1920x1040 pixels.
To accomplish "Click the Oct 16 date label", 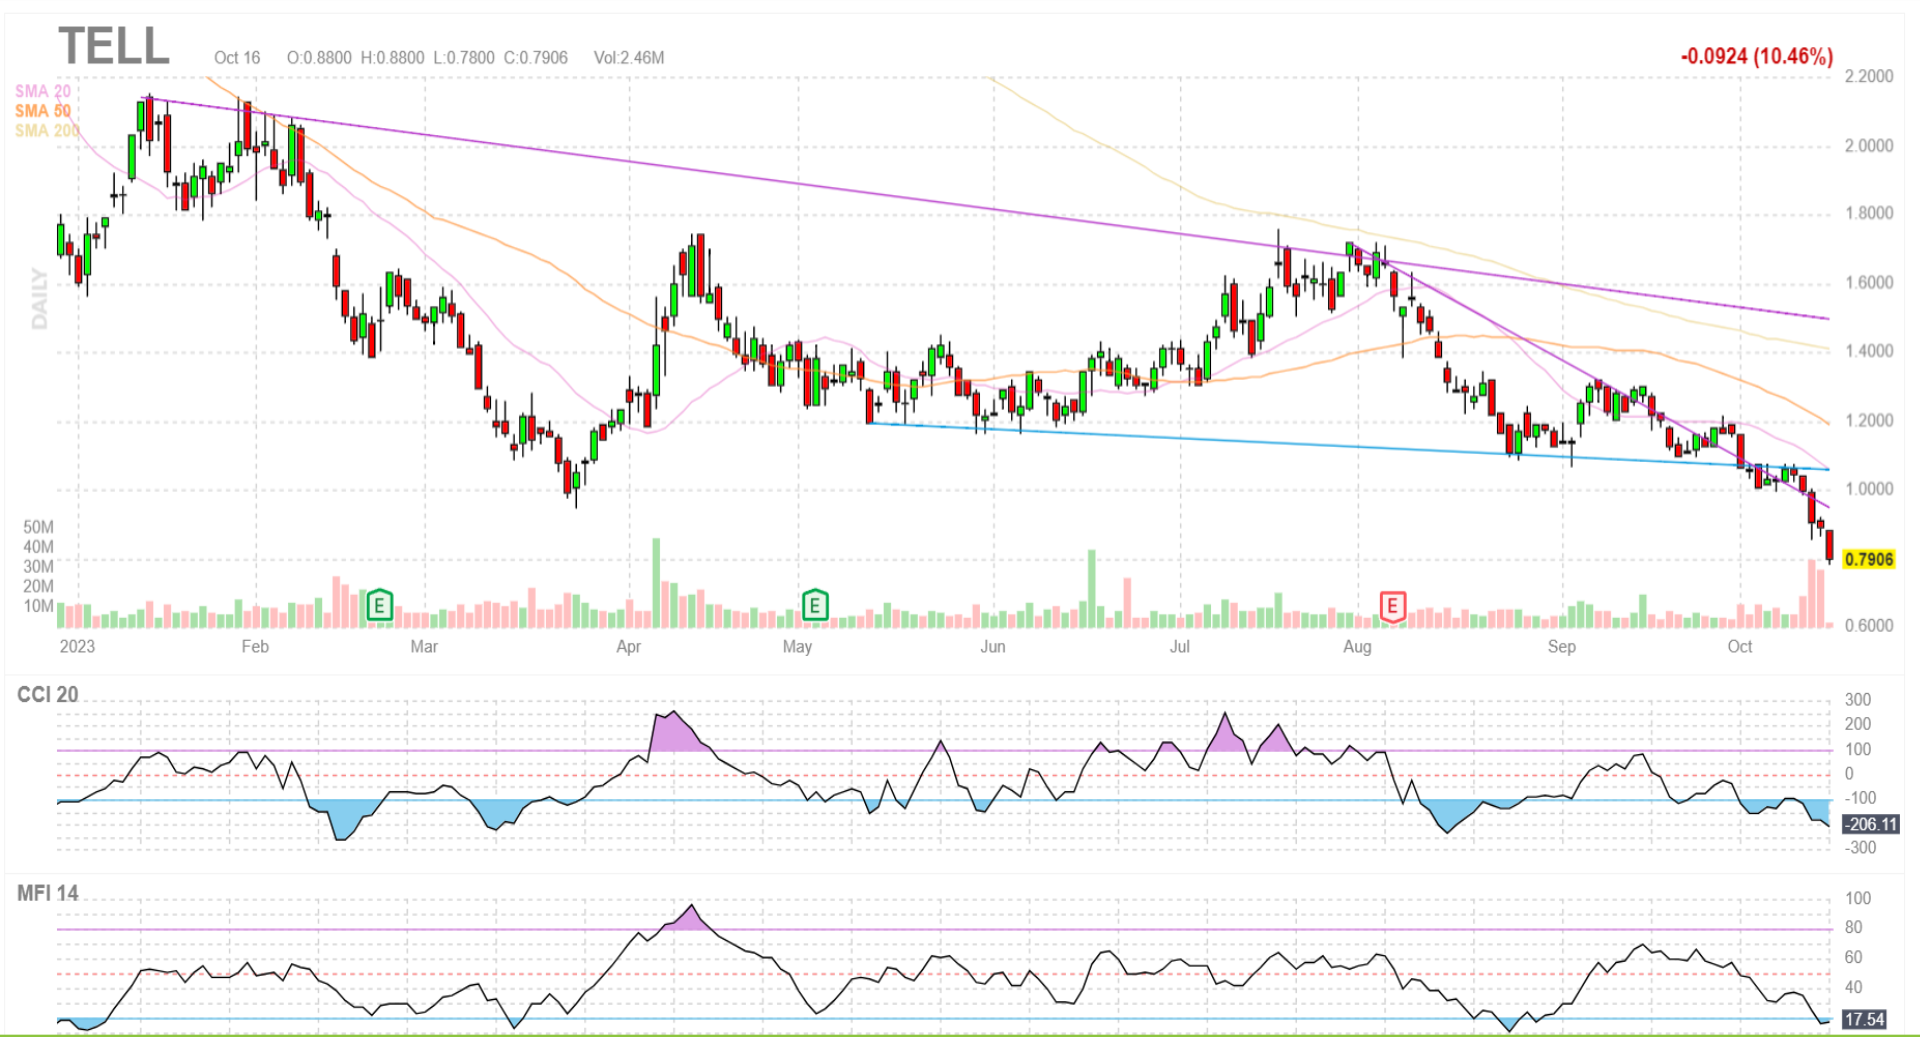I will point(237,58).
